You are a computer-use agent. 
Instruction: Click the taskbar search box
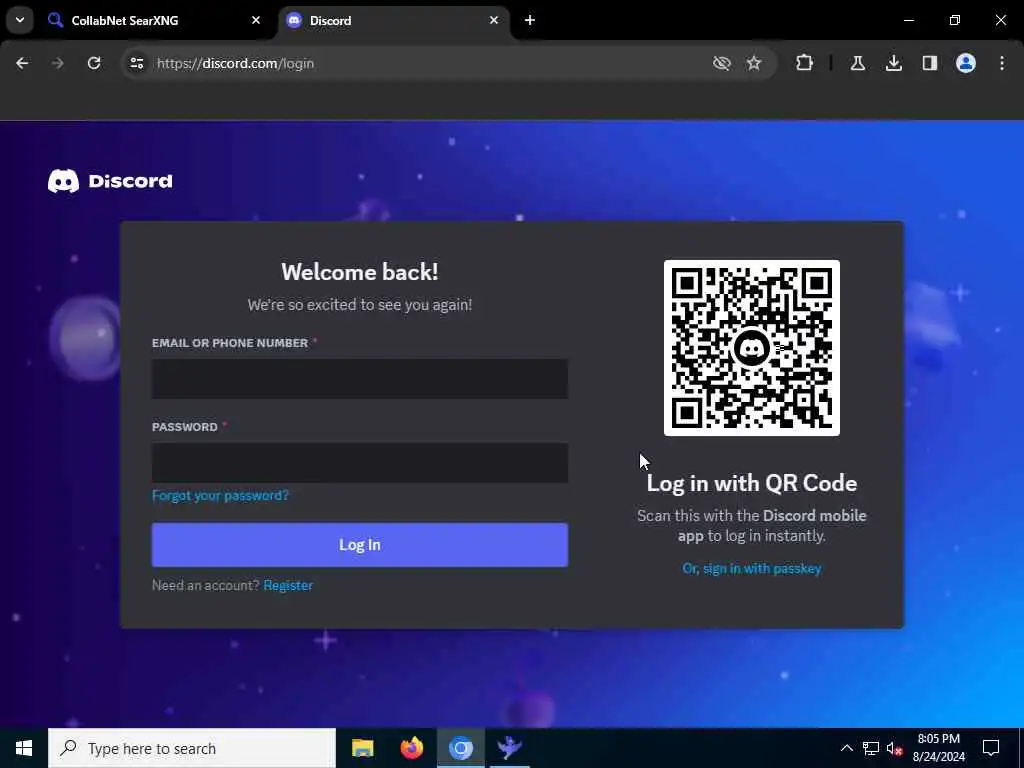click(192, 748)
